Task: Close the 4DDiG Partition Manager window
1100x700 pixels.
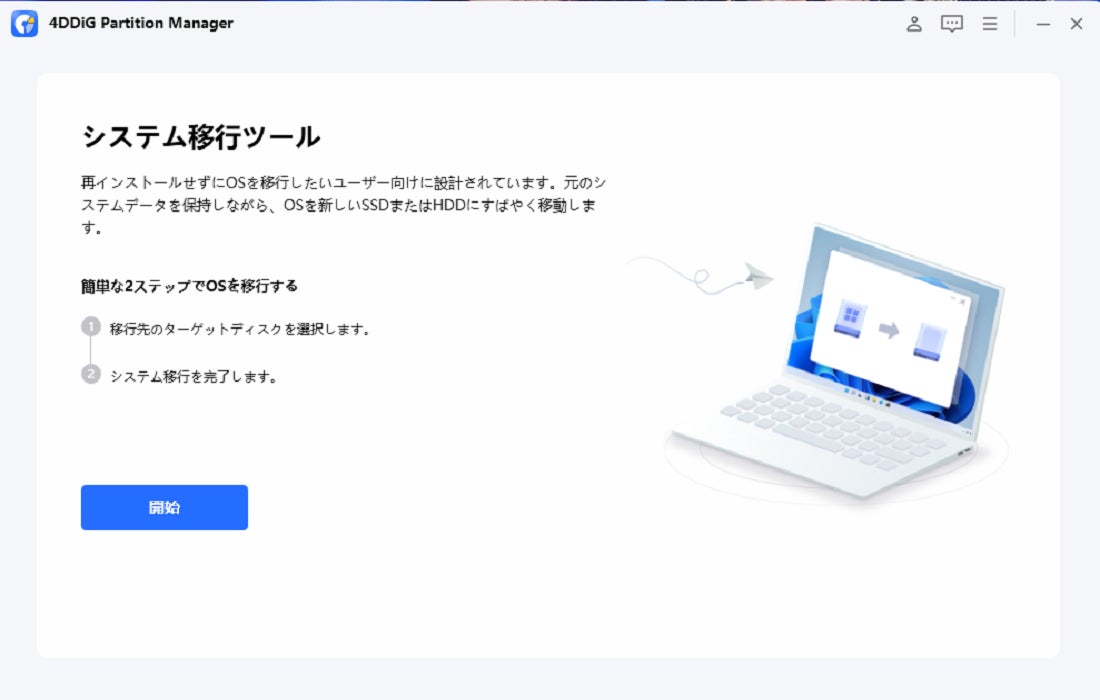Action: (x=1076, y=24)
